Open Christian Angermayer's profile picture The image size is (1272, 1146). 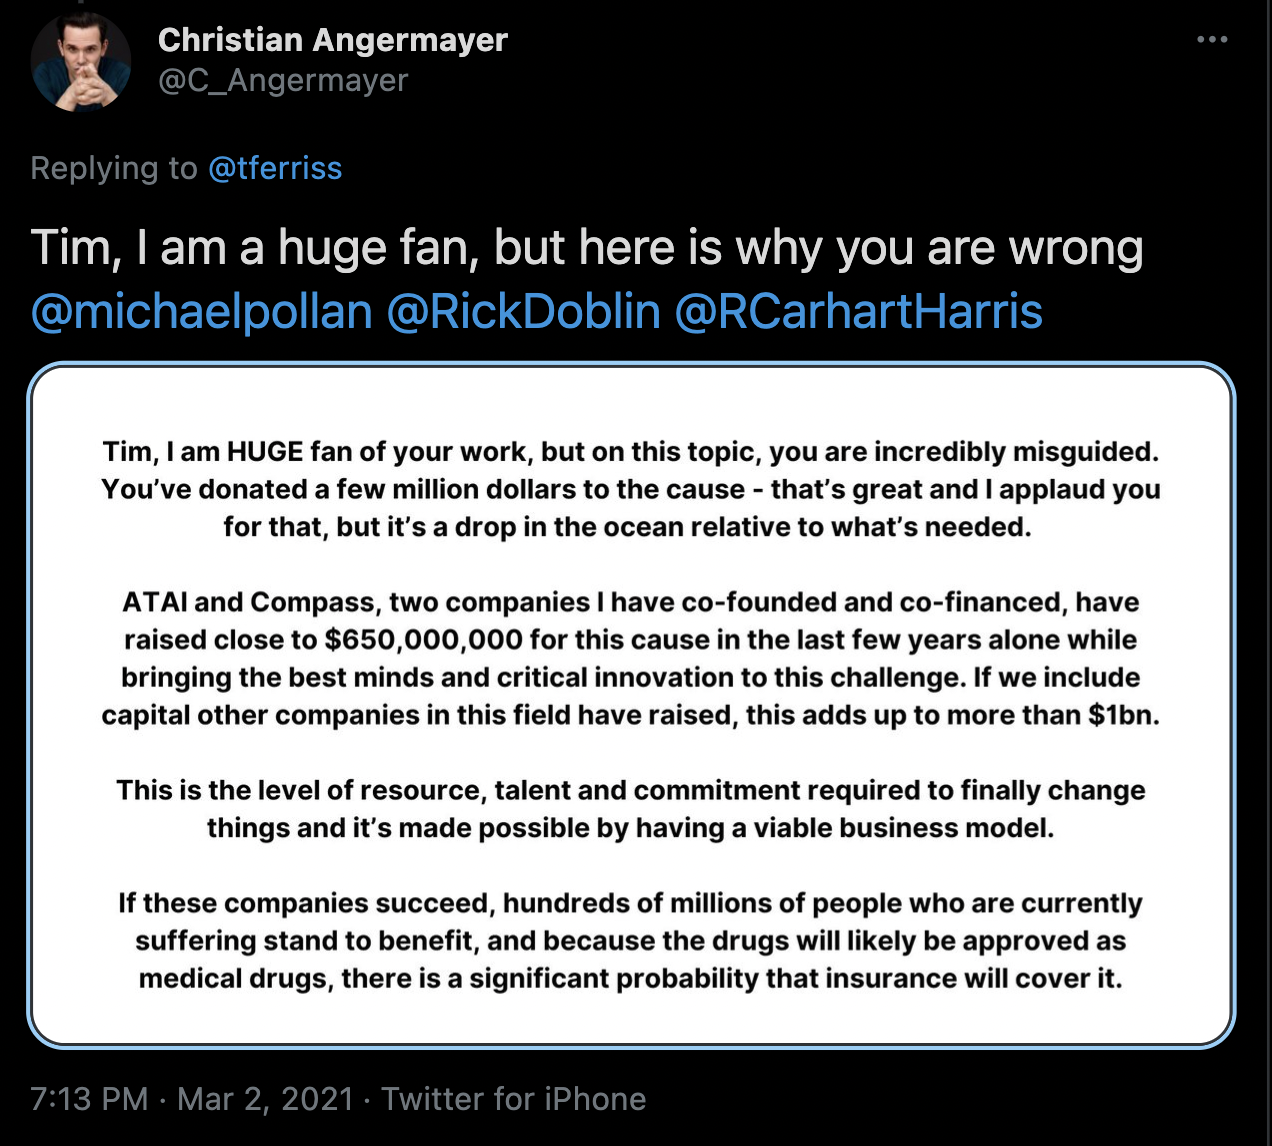click(81, 62)
